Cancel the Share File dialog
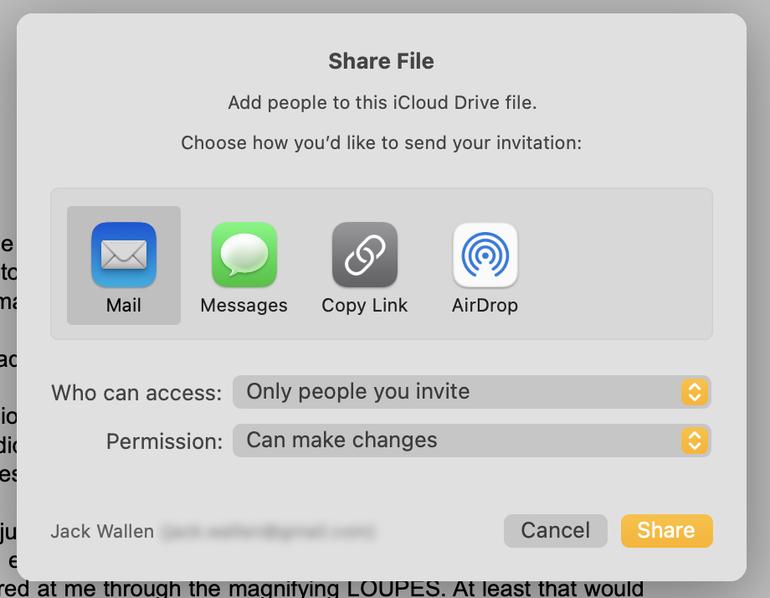This screenshot has height=598, width=770. coord(555,531)
